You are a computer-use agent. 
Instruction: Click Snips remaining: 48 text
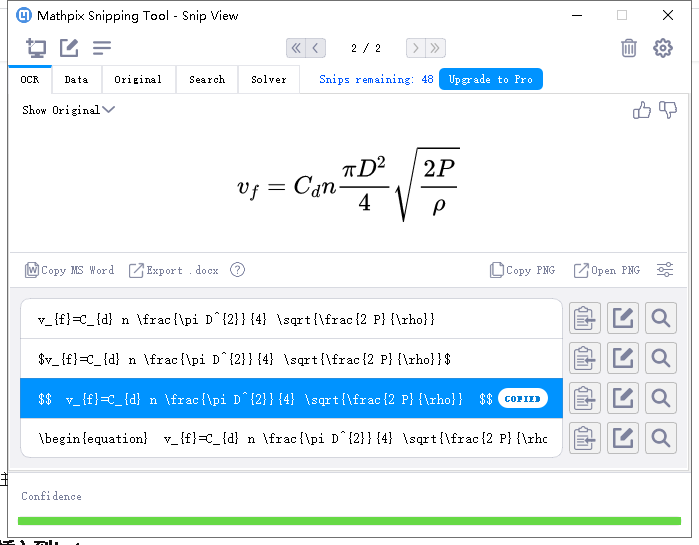(x=376, y=79)
